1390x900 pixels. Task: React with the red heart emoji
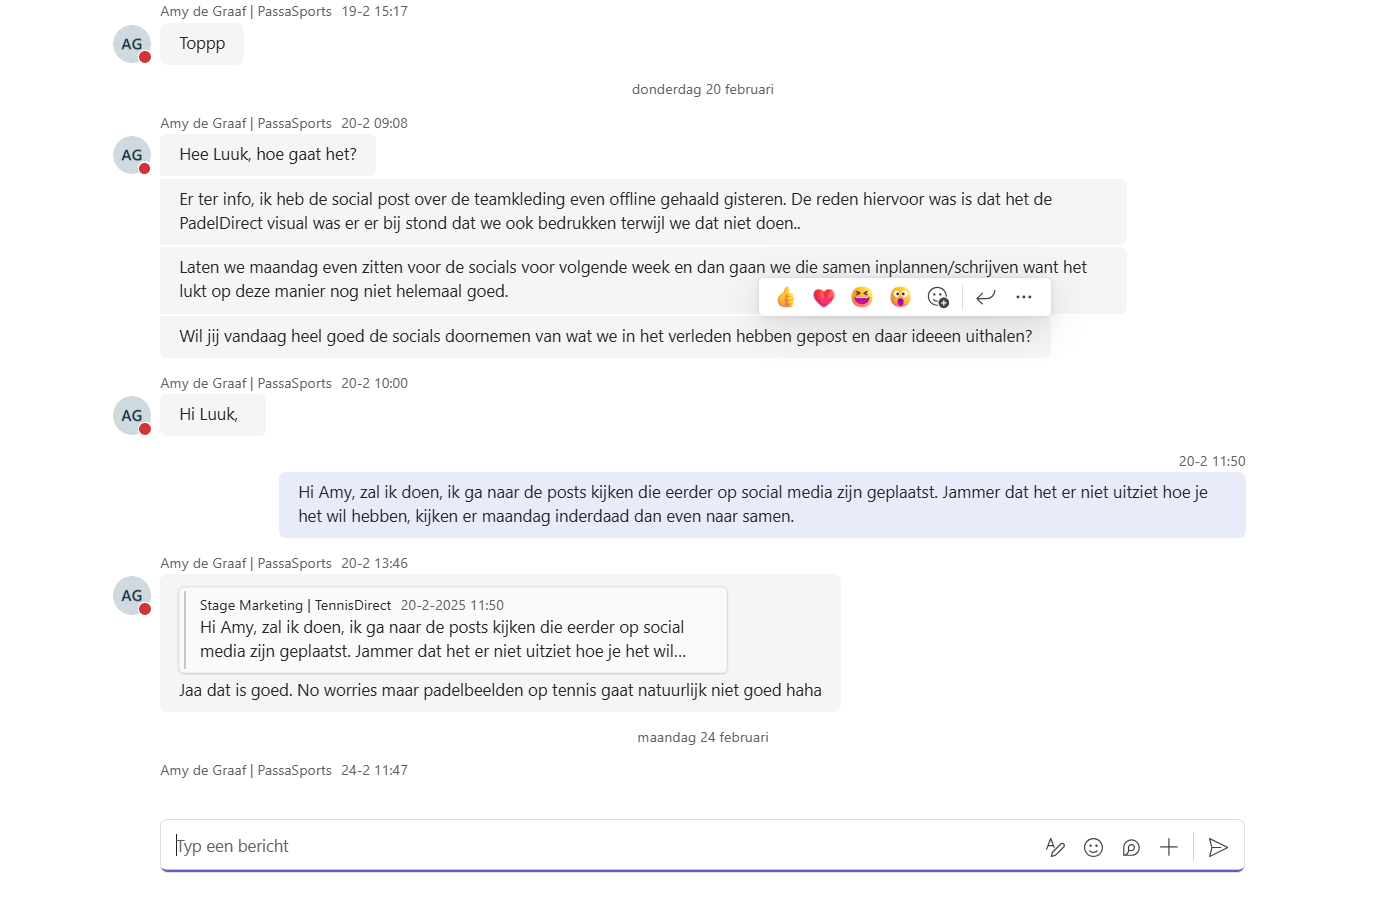(824, 297)
